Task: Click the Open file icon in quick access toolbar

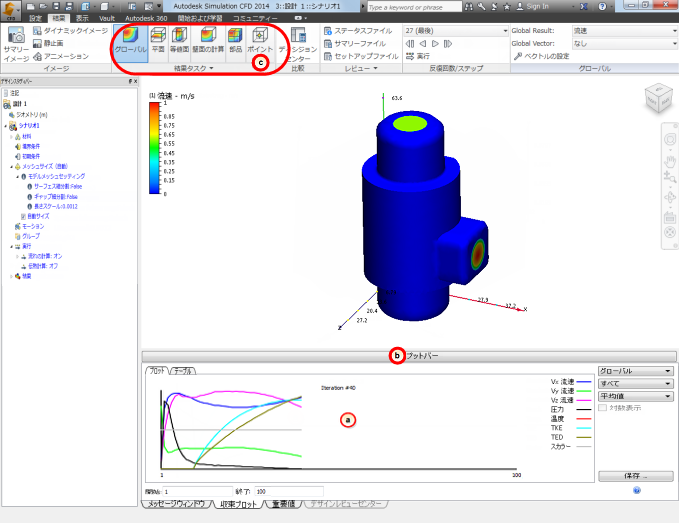Action: click(43, 6)
